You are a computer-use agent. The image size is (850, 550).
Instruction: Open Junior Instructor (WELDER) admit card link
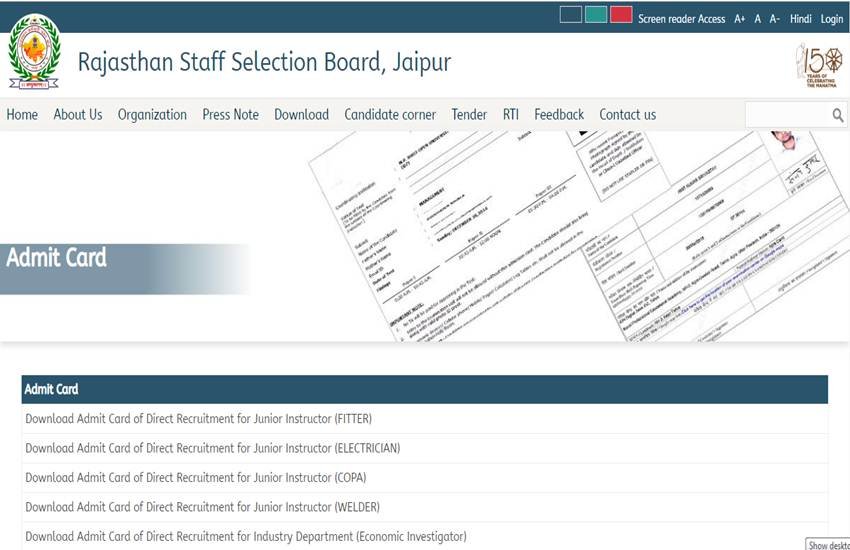click(x=202, y=507)
